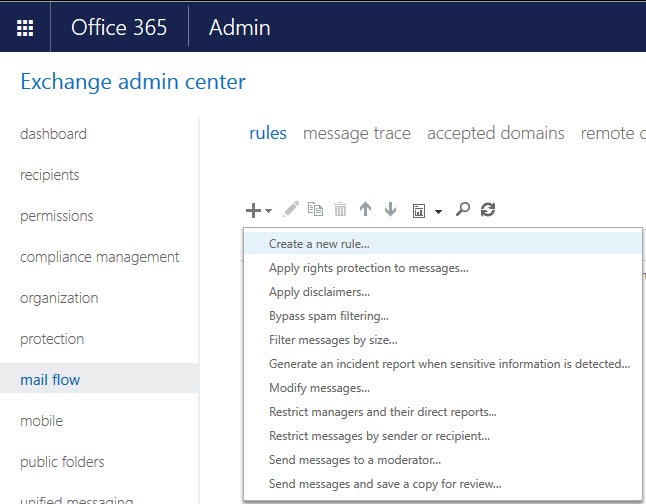Image resolution: width=646 pixels, height=504 pixels.
Task: Click the Admin header link
Action: [x=240, y=28]
